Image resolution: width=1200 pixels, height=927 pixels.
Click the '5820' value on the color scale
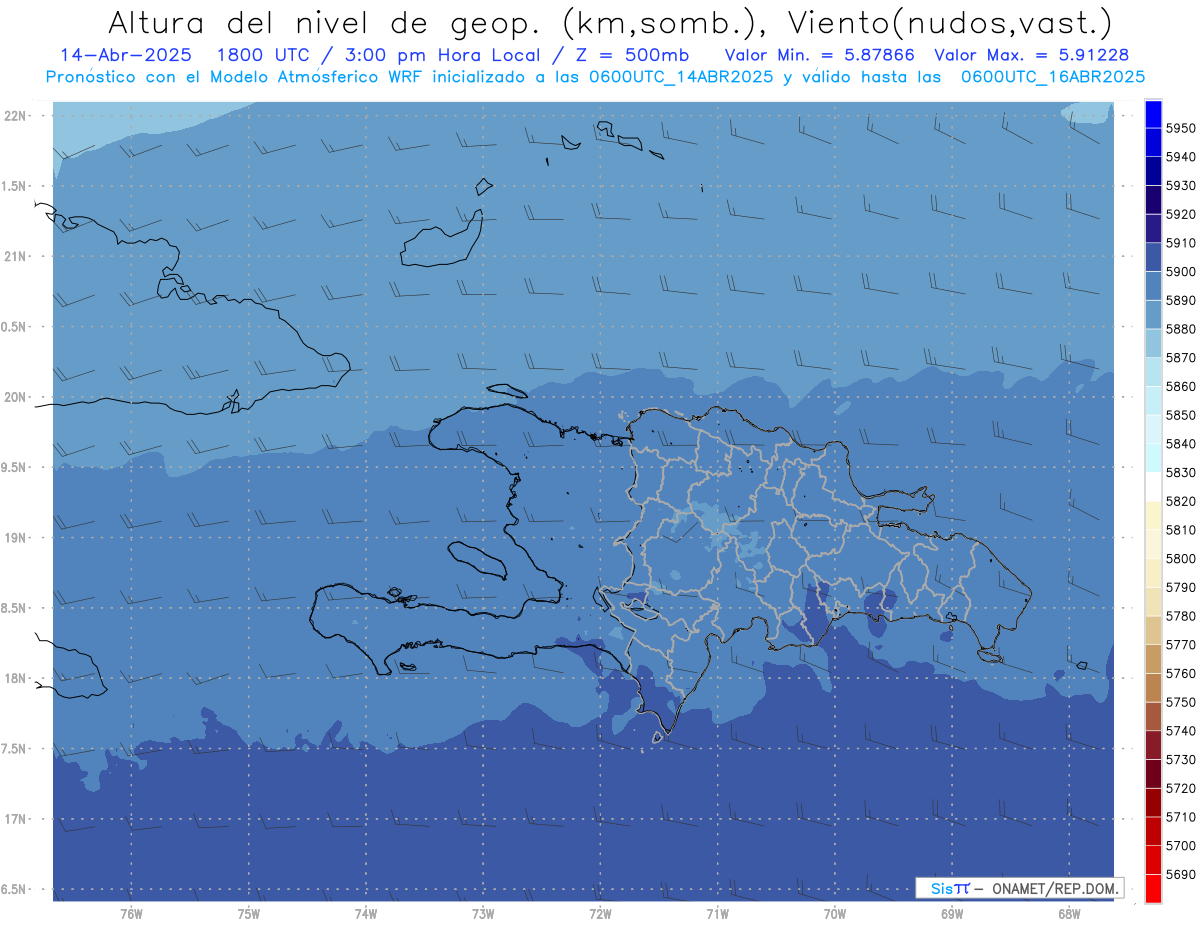(x=1181, y=501)
